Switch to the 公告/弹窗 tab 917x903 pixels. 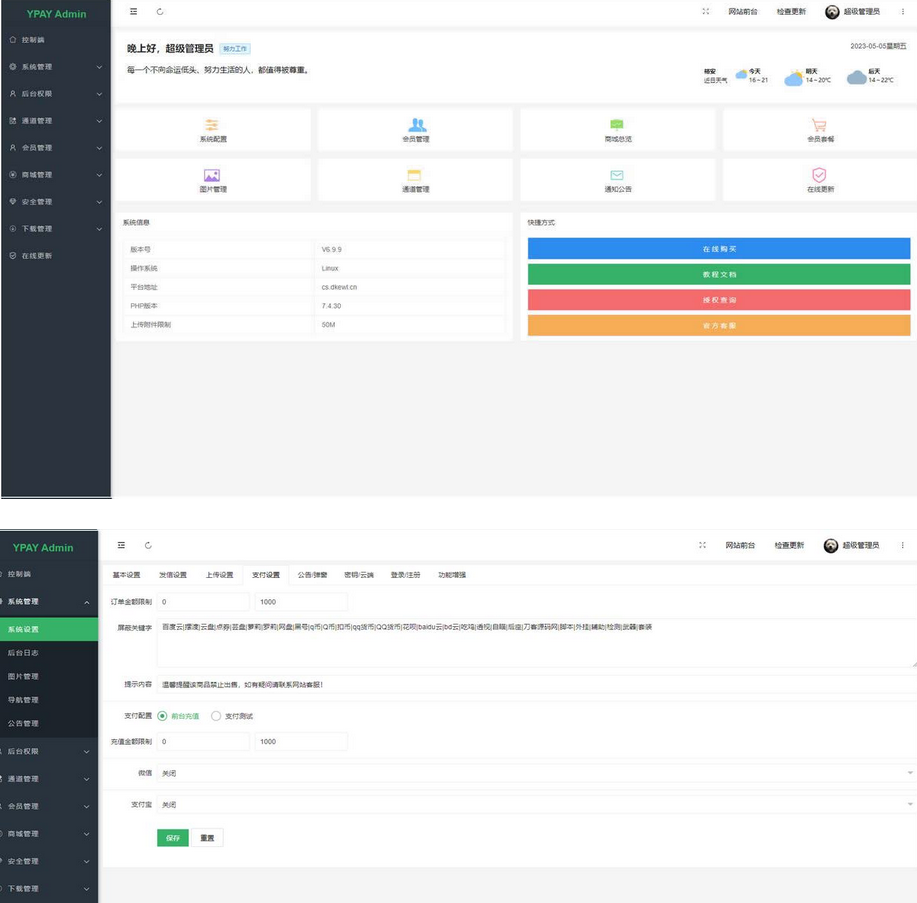coord(312,575)
